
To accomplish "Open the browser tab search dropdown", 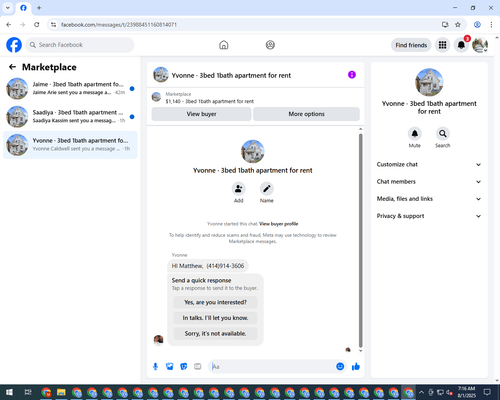I will click(8, 8).
